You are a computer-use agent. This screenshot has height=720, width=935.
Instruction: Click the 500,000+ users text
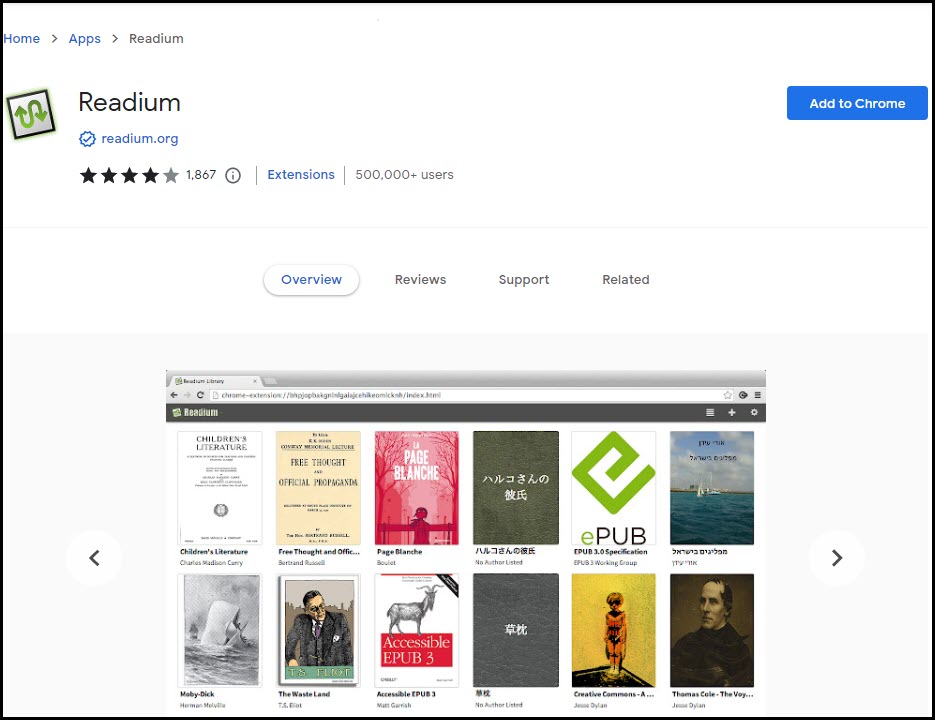[x=404, y=175]
